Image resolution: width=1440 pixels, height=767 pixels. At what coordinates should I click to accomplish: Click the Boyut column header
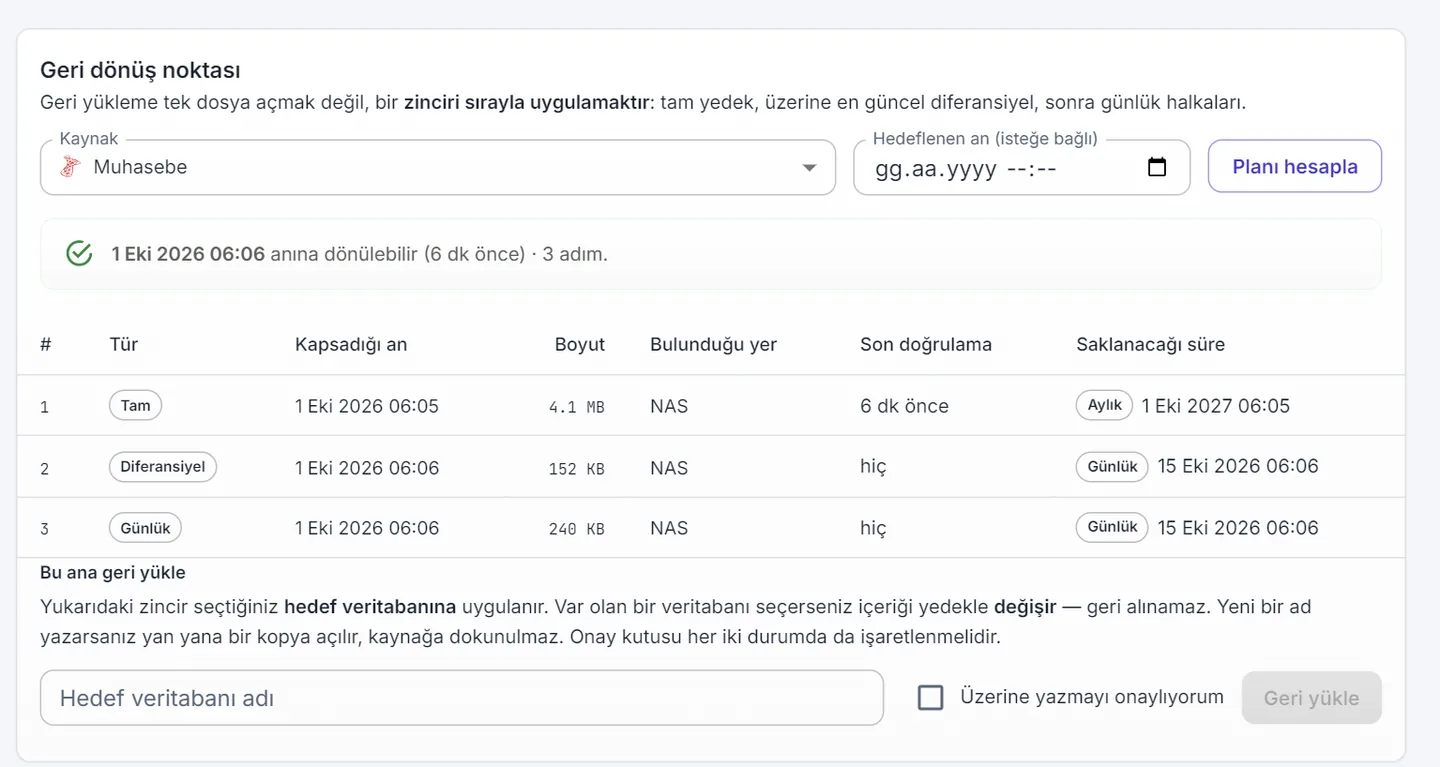(580, 345)
